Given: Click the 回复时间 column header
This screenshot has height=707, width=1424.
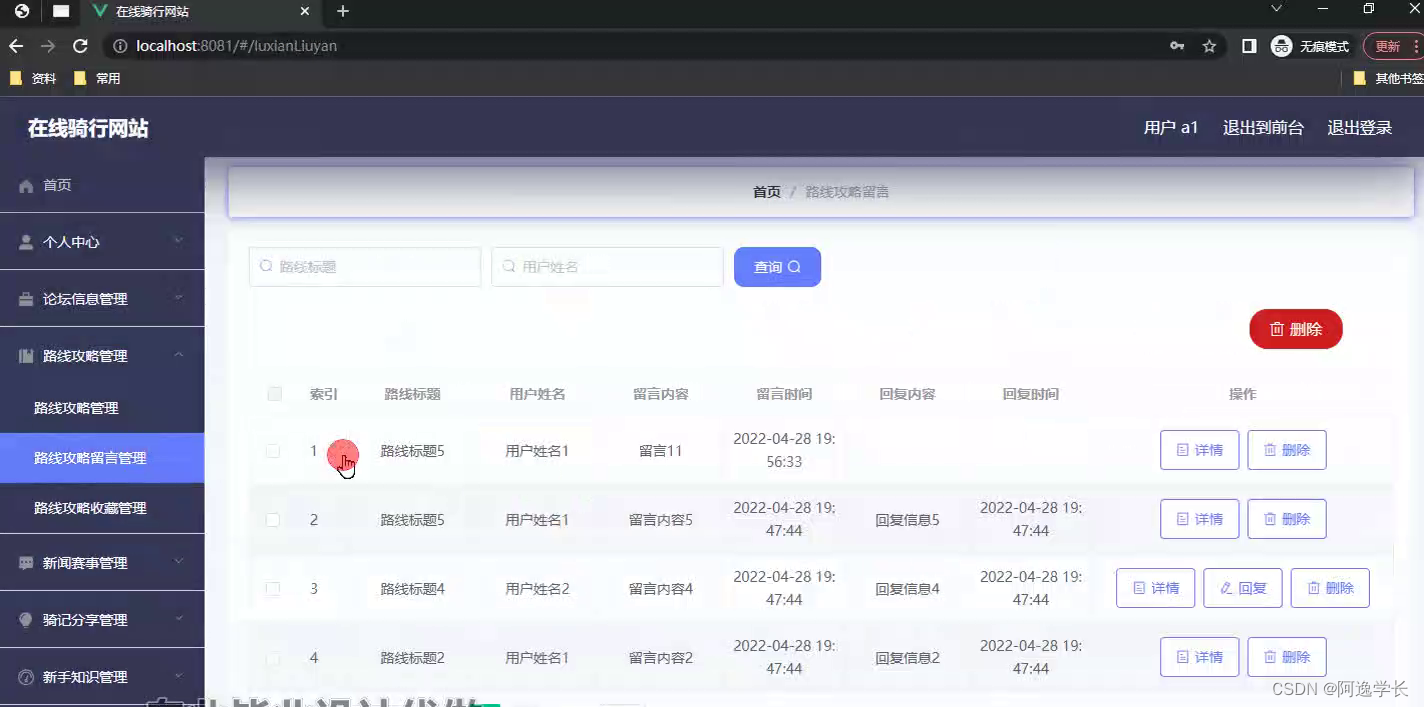Looking at the screenshot, I should point(1031,394).
